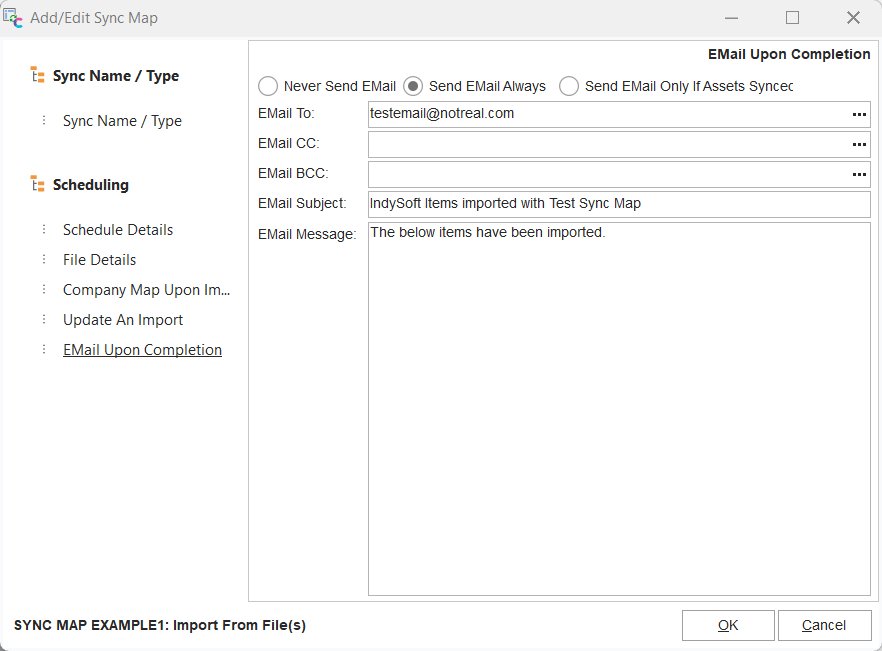Select the Send EMail Always radio button

(x=413, y=86)
